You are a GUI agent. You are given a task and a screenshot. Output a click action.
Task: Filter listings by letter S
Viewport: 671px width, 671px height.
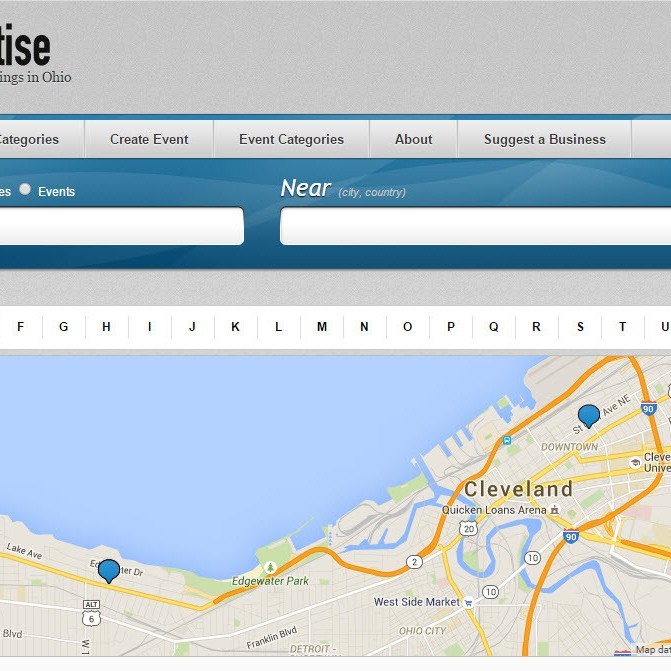579,327
